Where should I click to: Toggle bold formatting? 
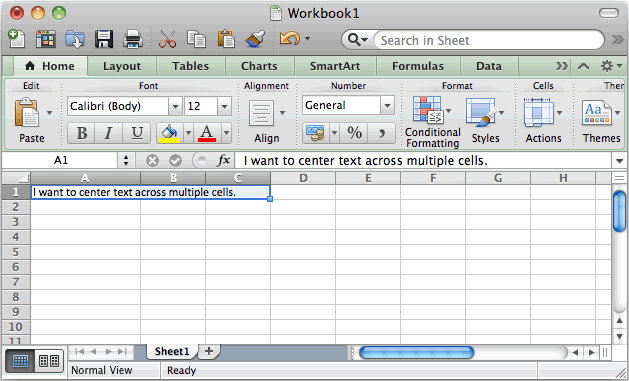[x=81, y=133]
